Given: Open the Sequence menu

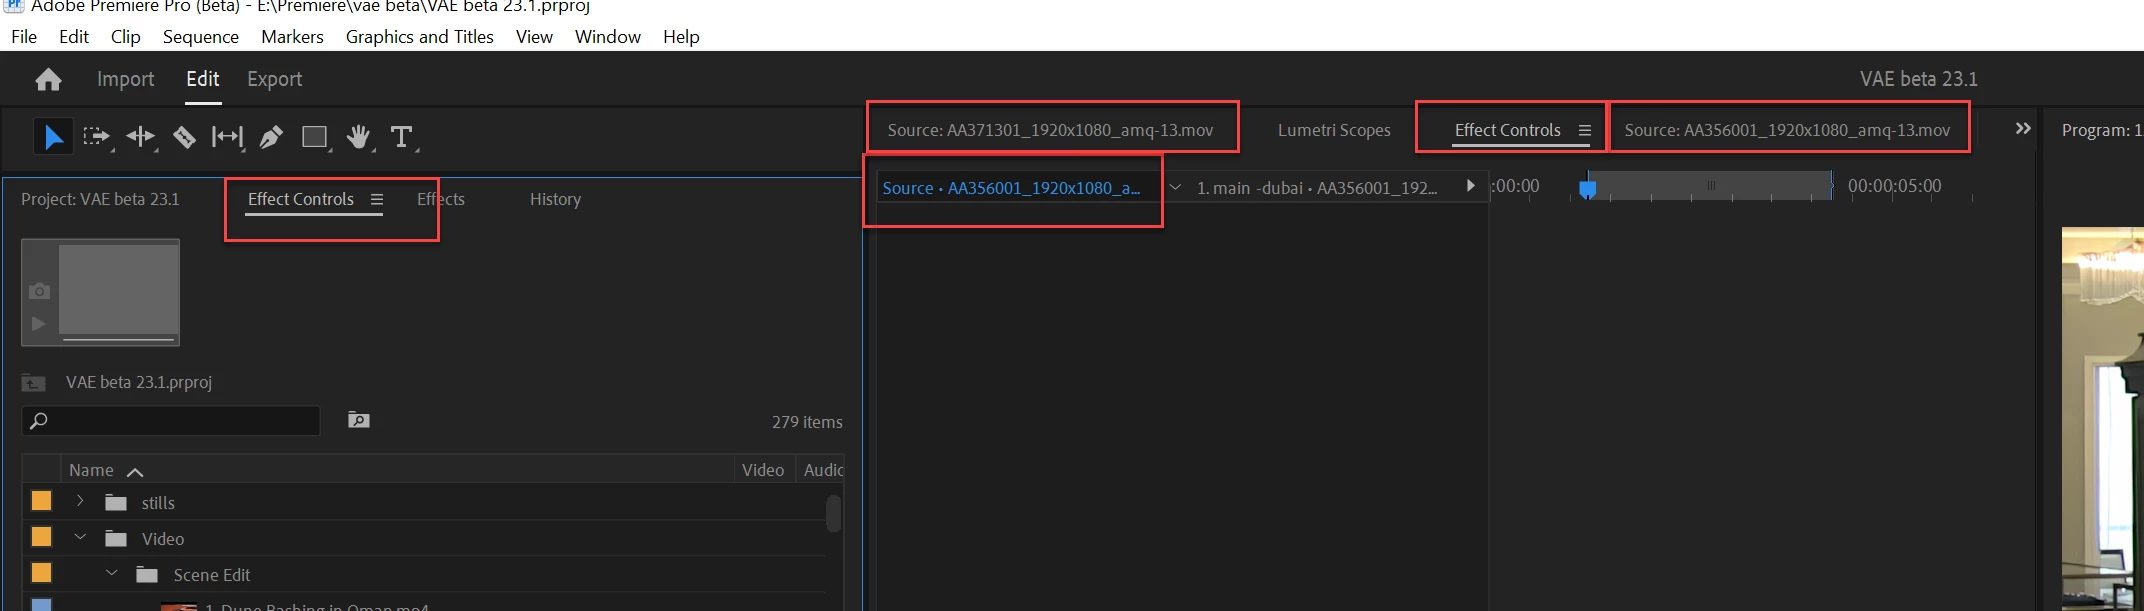Looking at the screenshot, I should click(x=201, y=37).
